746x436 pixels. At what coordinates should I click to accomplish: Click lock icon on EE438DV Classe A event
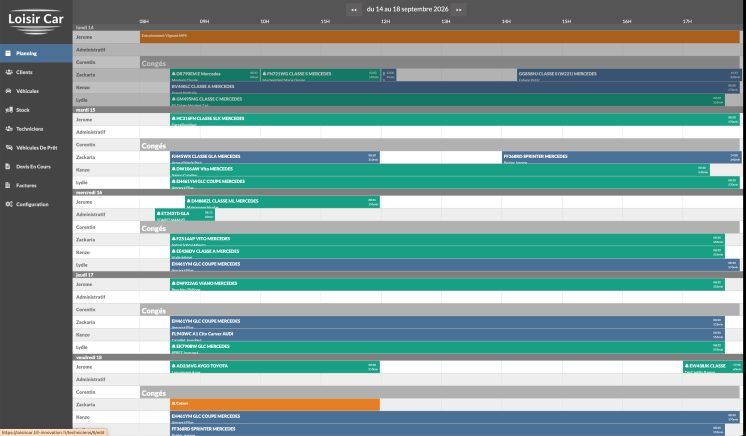tap(174, 251)
